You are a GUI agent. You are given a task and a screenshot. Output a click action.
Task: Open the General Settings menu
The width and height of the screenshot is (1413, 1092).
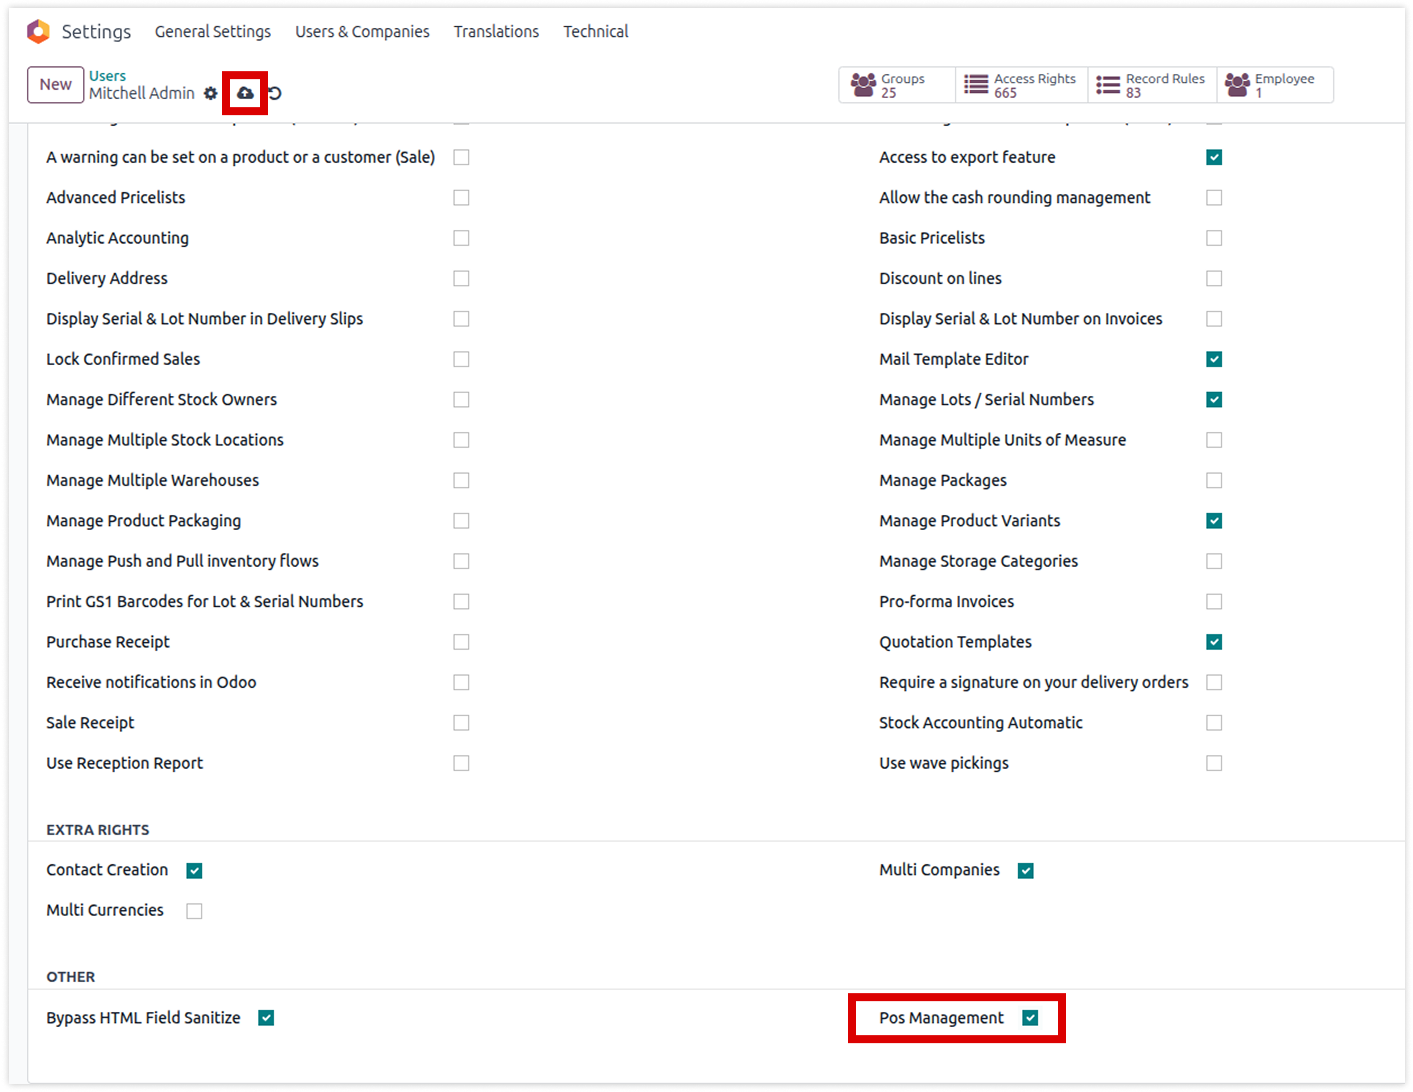(213, 32)
